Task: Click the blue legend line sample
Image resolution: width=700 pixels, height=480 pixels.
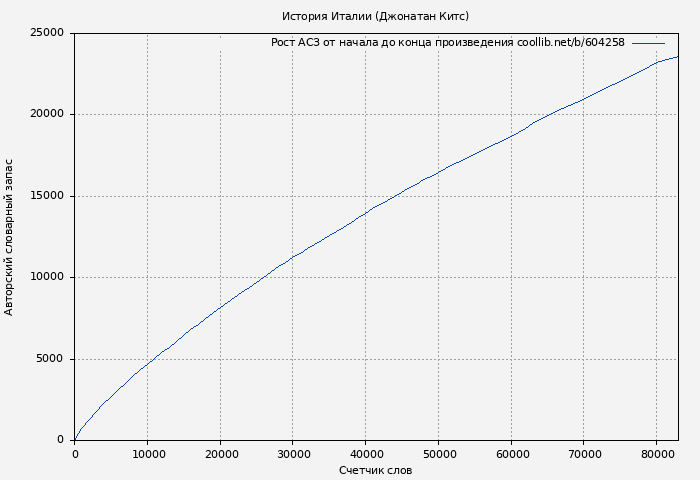Action: [x=648, y=43]
